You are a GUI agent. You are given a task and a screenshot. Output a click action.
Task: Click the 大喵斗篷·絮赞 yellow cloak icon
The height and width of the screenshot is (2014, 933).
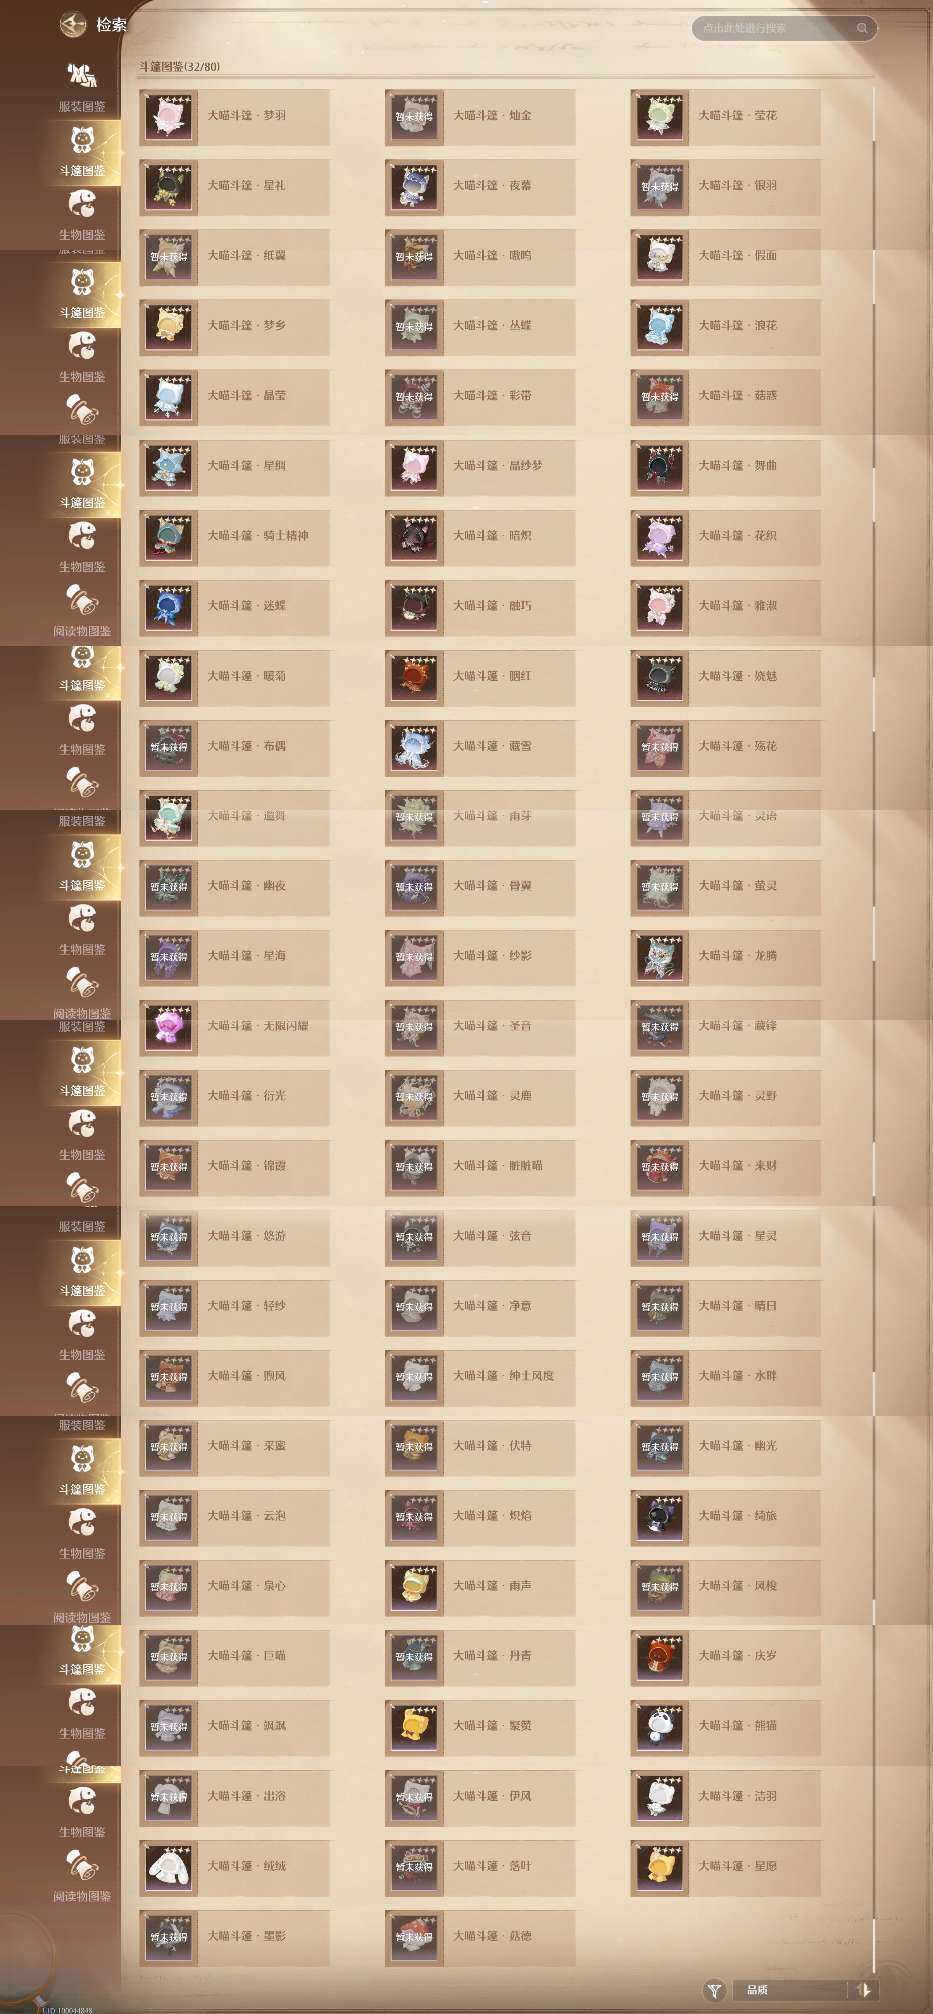coord(414,1726)
